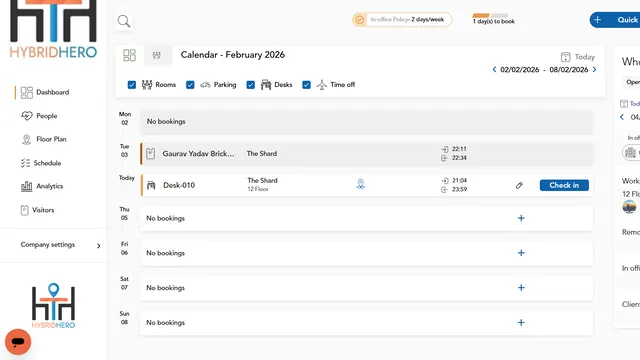
Task: Click the In-office Policy 2 days/week badge
Action: pyautogui.click(x=402, y=20)
